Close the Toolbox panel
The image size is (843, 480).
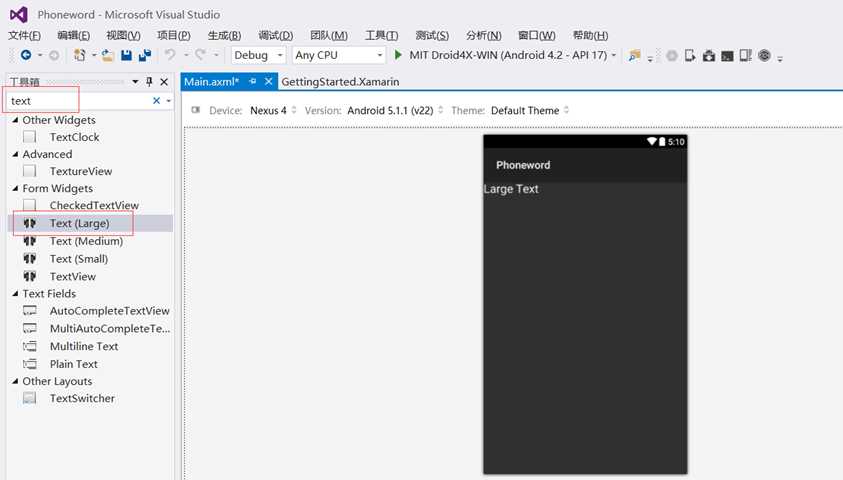(164, 82)
